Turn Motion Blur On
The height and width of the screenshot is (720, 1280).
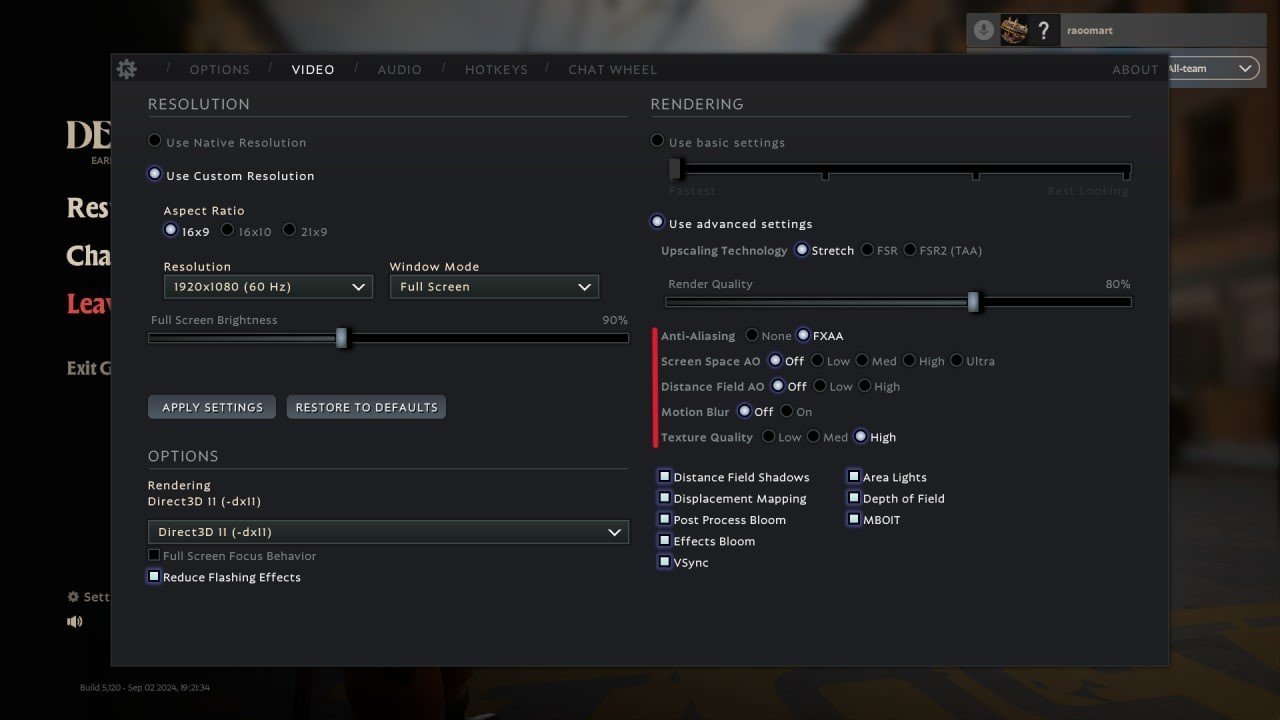786,411
